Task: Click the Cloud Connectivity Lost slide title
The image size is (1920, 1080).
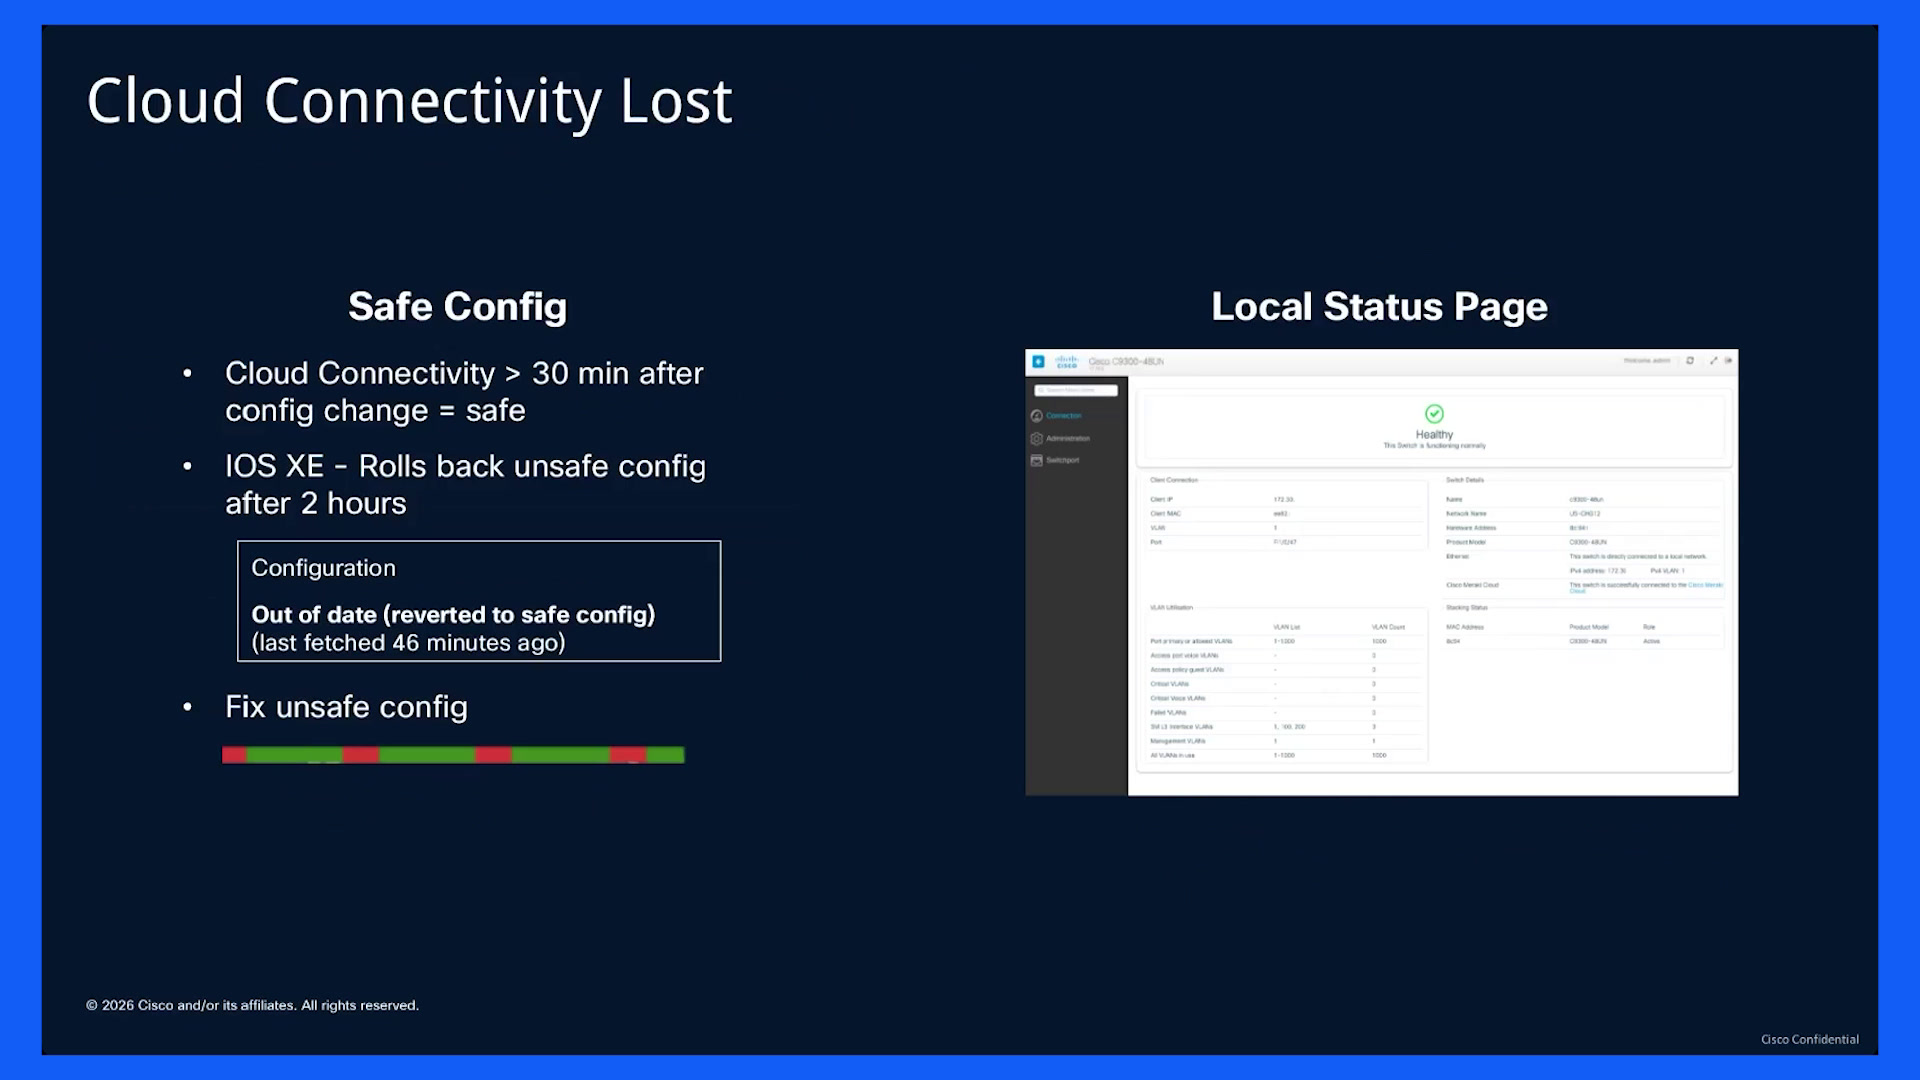Action: [x=409, y=101]
